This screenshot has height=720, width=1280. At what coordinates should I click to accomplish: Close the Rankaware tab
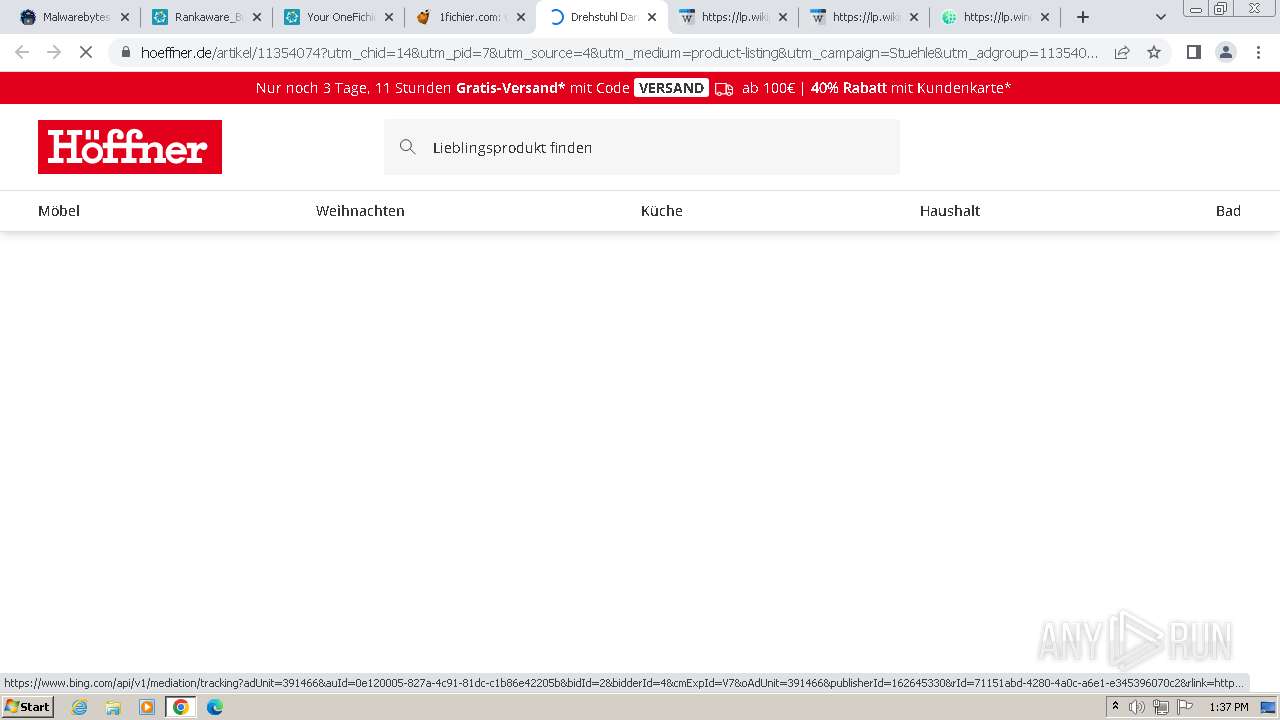point(257,17)
